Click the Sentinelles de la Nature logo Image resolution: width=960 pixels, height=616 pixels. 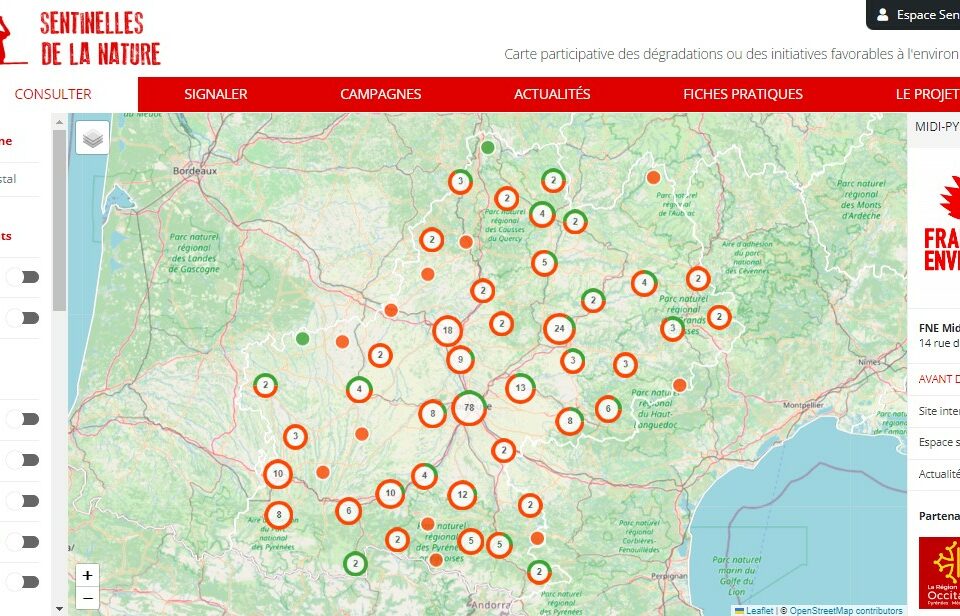point(80,38)
